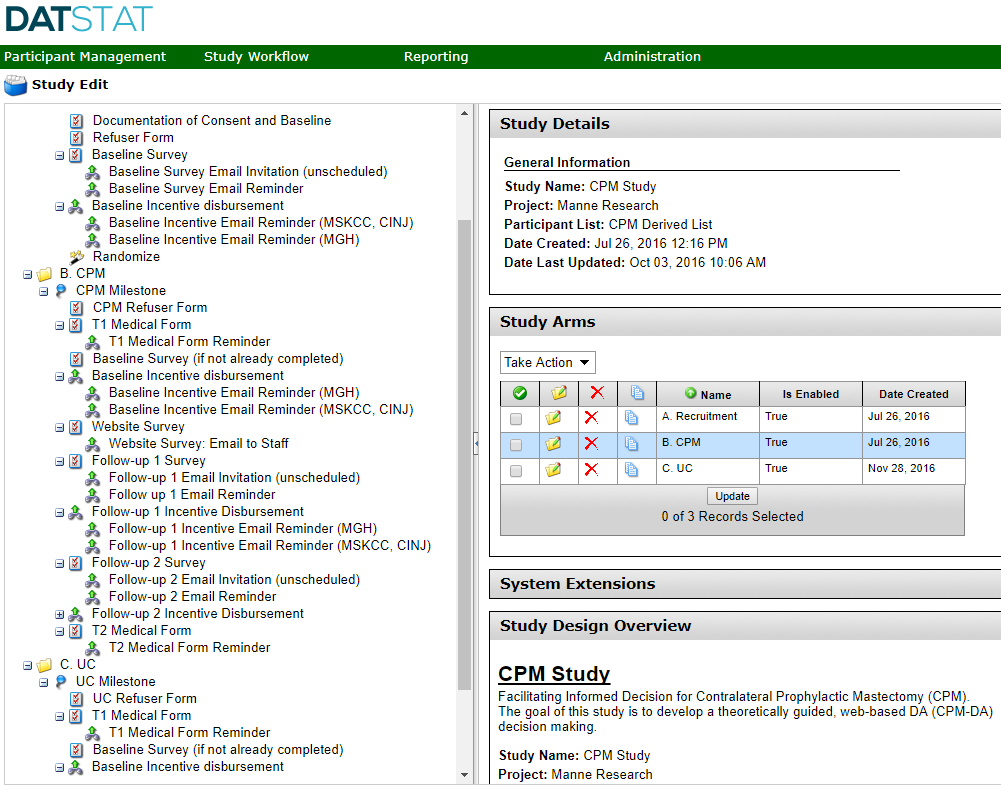Viewport: 1001px width, 787px height.
Task: Click red delete icon for C. UC arm
Action: (x=592, y=470)
